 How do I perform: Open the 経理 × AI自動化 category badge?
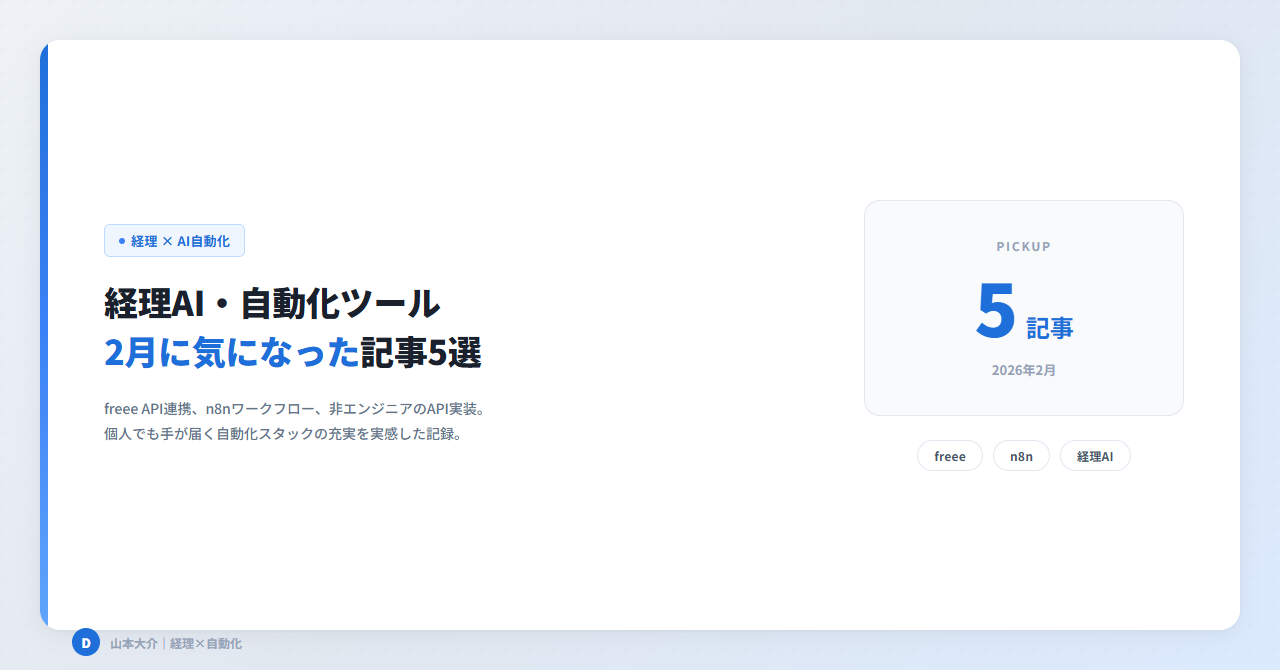coord(174,240)
